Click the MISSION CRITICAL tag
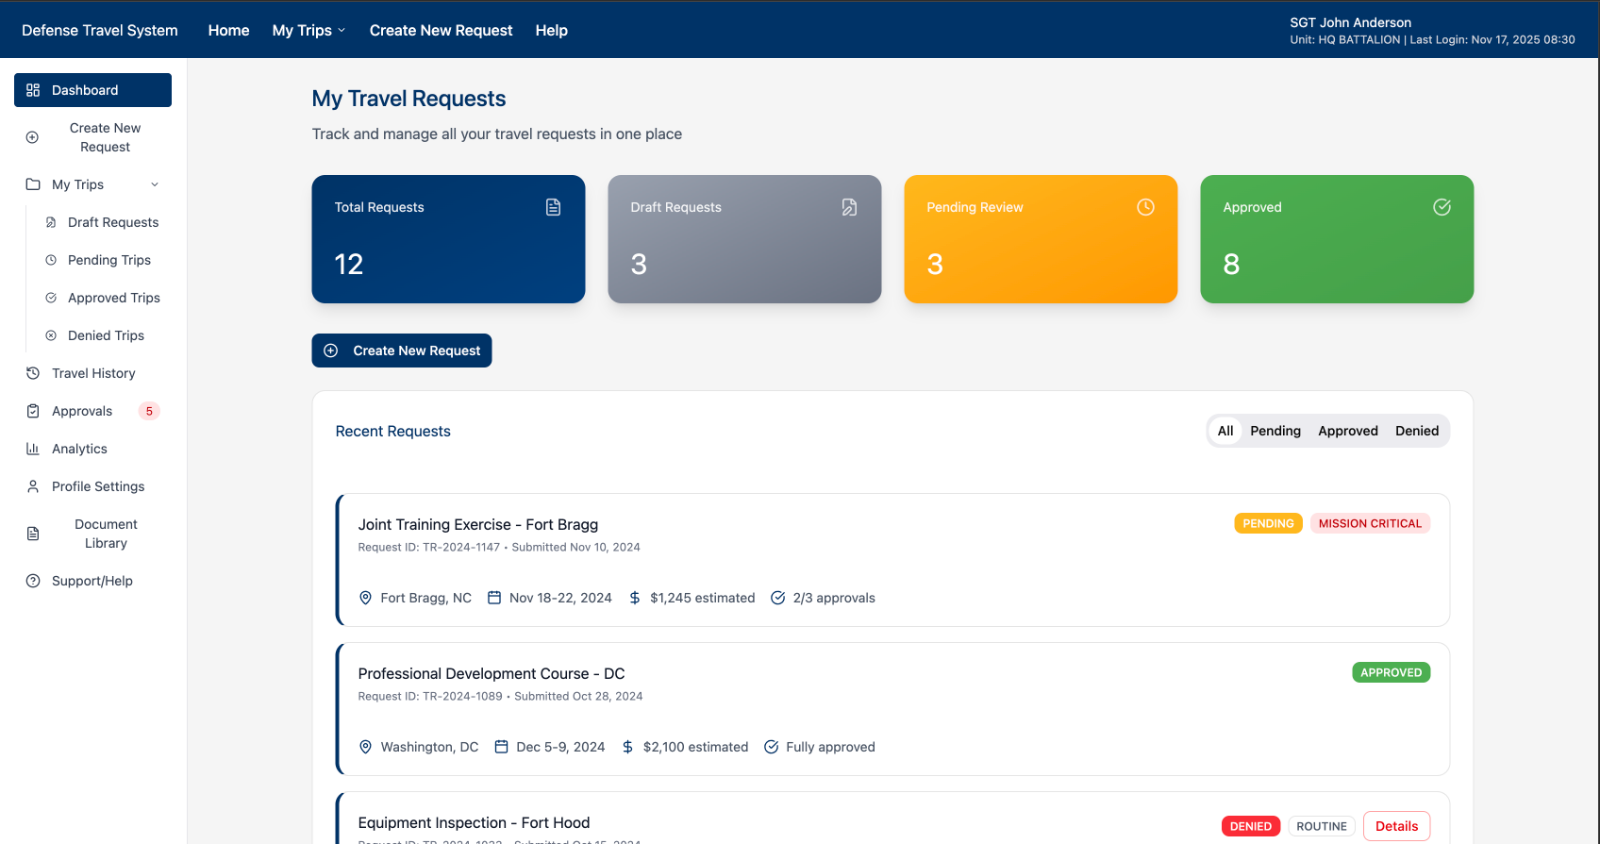The width and height of the screenshot is (1600, 844). tap(1370, 523)
